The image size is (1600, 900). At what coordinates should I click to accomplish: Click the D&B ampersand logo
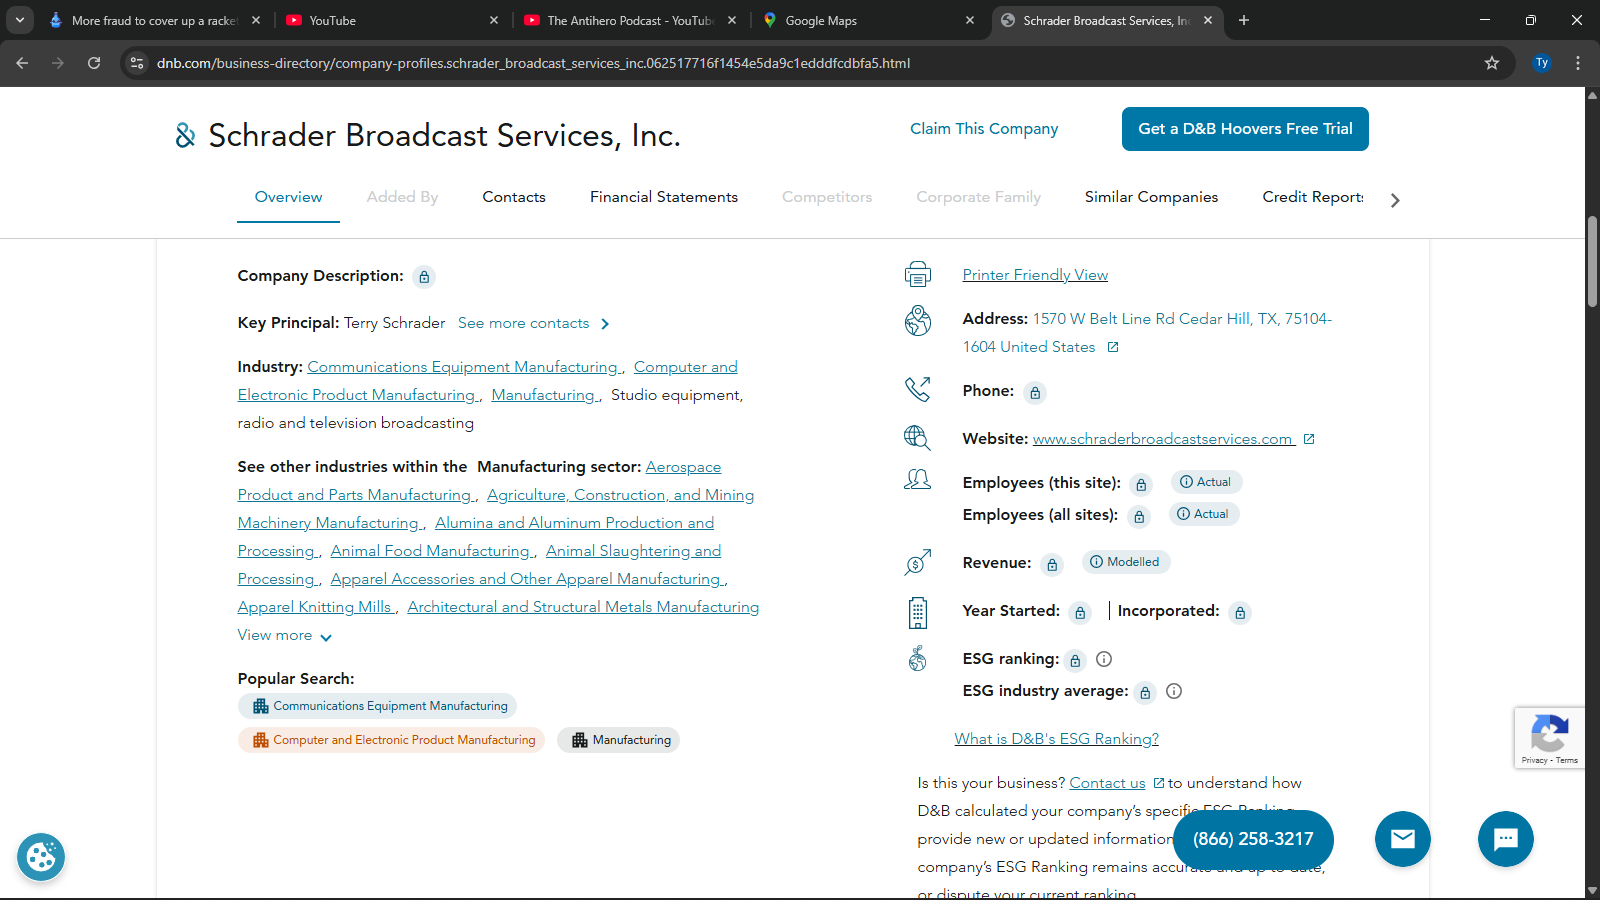pyautogui.click(x=186, y=135)
